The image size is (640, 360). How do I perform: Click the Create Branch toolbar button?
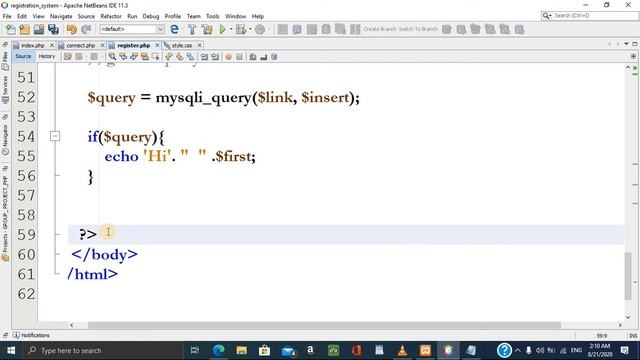point(380,29)
